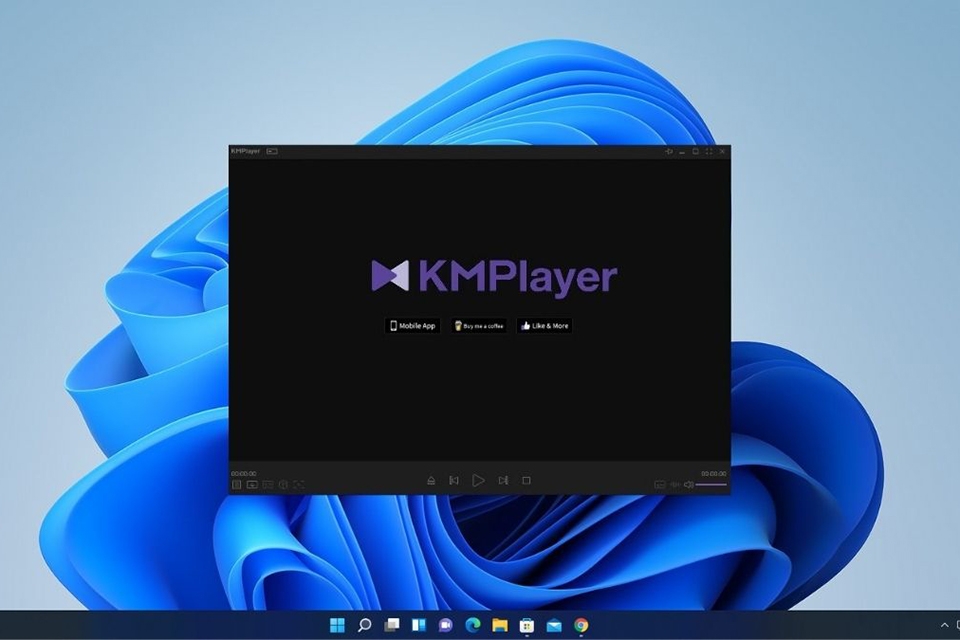Viewport: 960px width, 640px height.
Task: Minimize the KMPlayer window
Action: click(682, 151)
